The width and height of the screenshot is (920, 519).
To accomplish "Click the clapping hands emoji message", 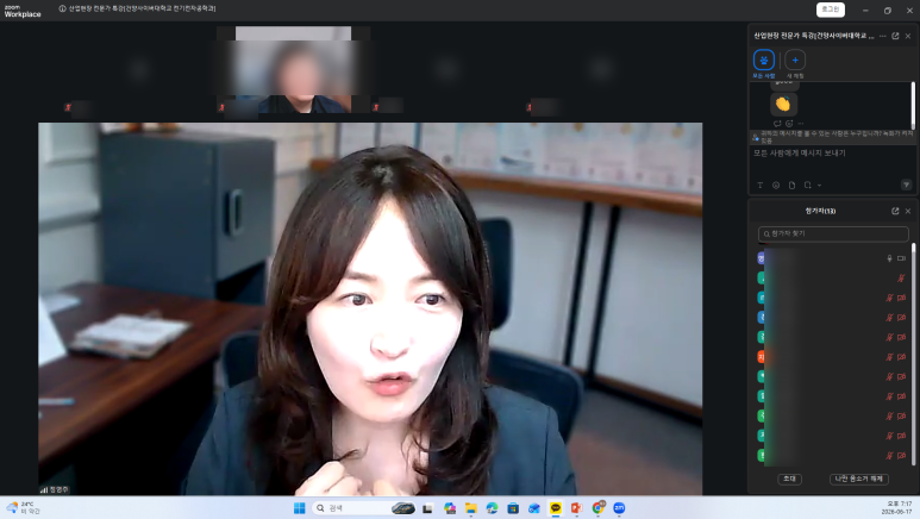I will [x=783, y=104].
